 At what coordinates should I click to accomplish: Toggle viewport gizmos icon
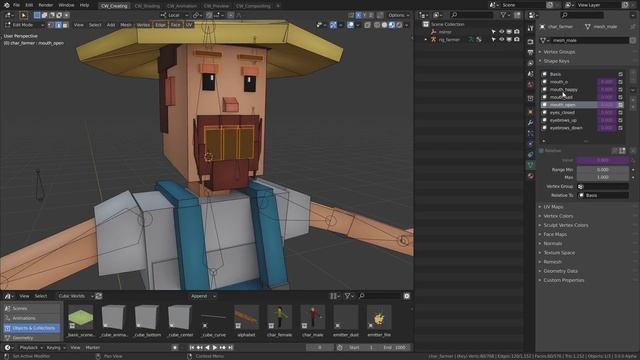click(x=333, y=25)
